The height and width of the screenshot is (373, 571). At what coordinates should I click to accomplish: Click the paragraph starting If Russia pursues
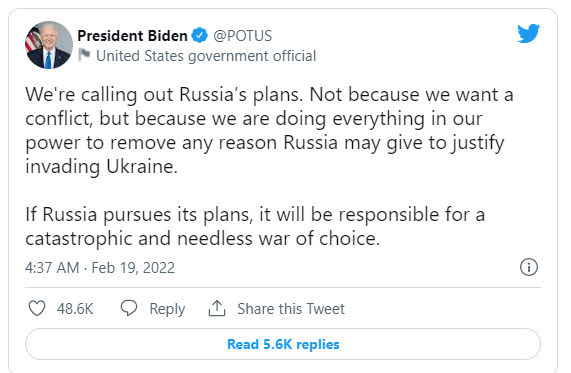pyautogui.click(x=255, y=226)
